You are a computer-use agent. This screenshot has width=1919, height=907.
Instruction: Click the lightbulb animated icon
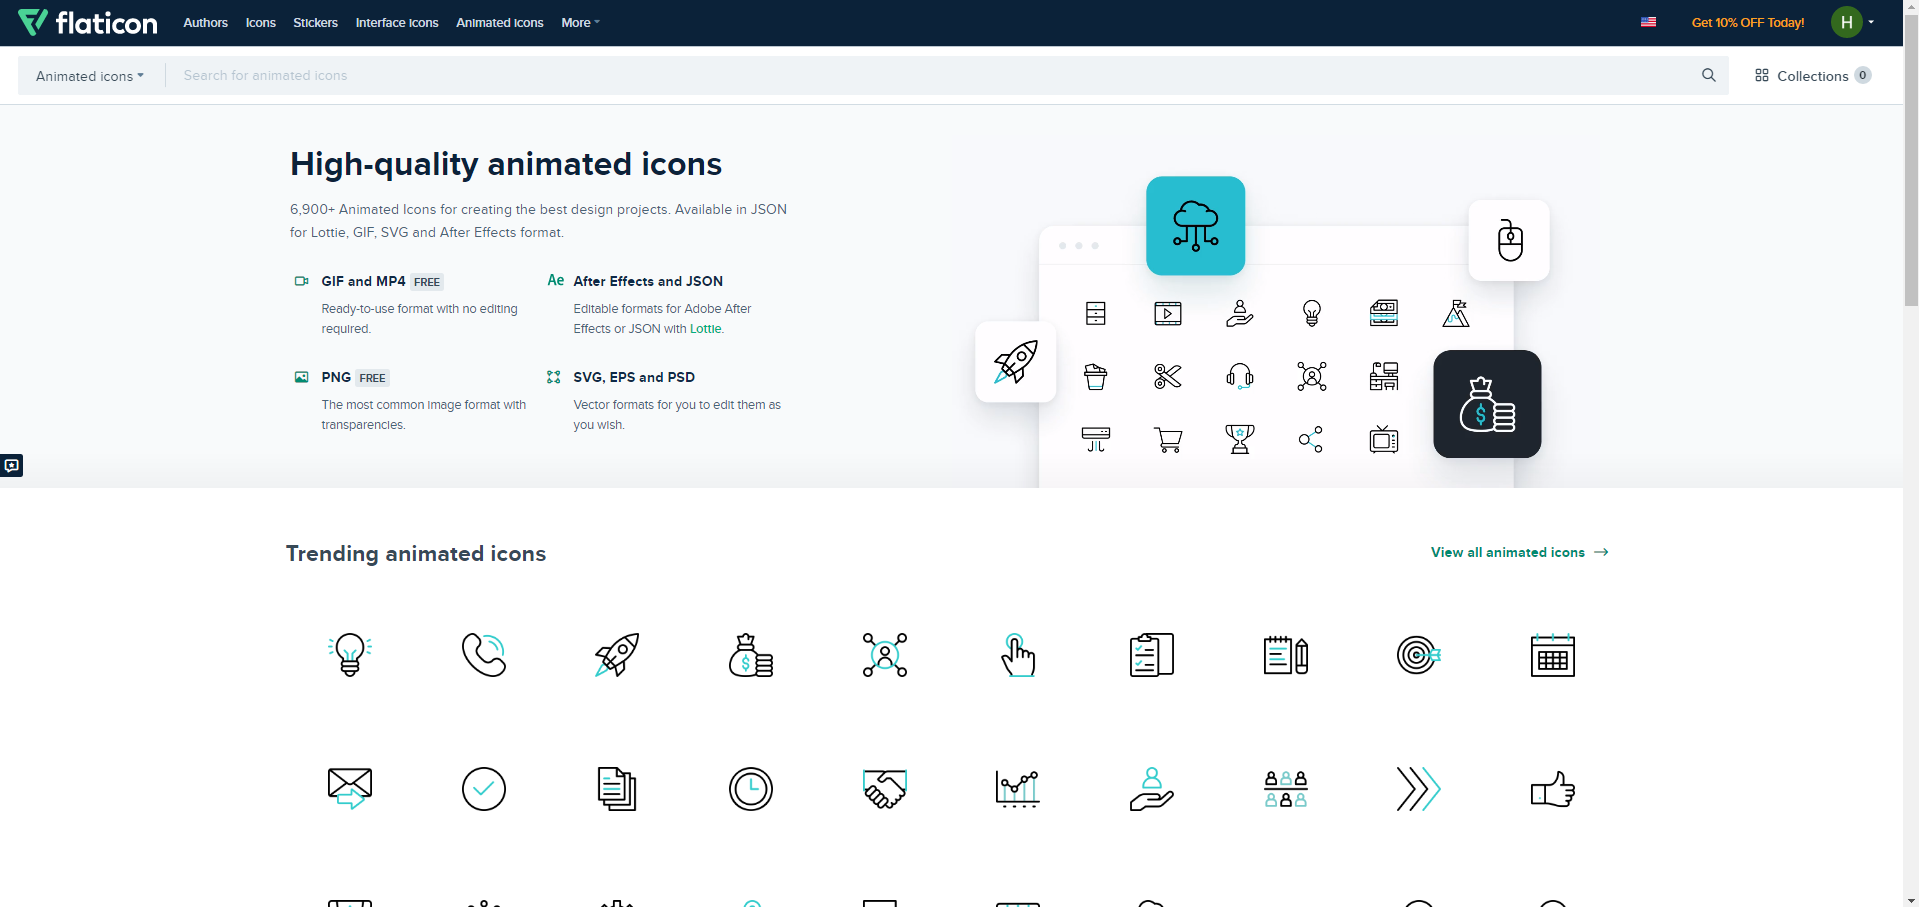[x=349, y=655]
